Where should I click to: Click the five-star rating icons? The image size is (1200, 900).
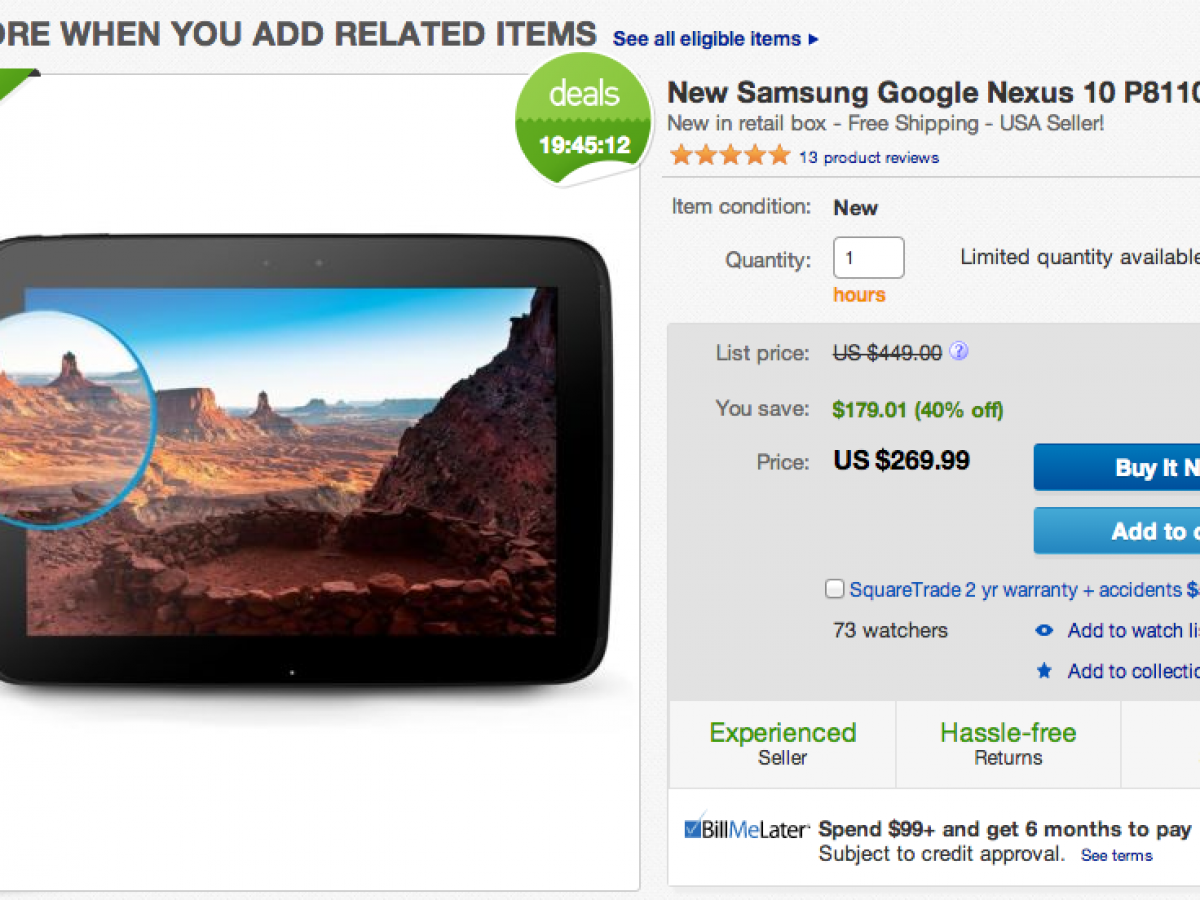tap(730, 156)
